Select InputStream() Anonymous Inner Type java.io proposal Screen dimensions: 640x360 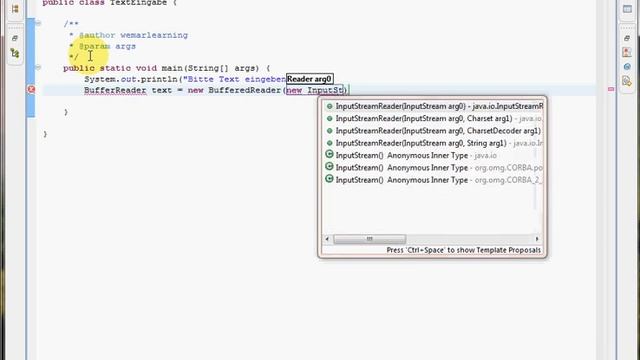pyautogui.click(x=433, y=155)
